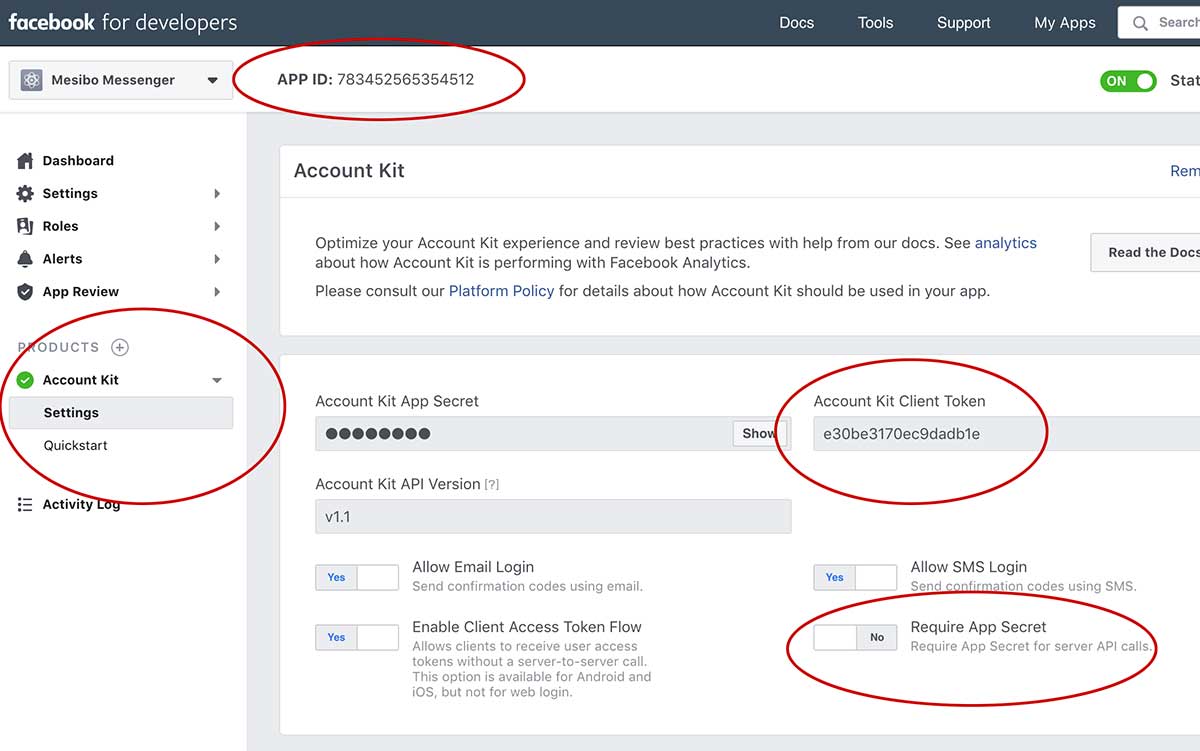Expand the Roles submenu arrow
The height and width of the screenshot is (751, 1200).
[x=217, y=226]
